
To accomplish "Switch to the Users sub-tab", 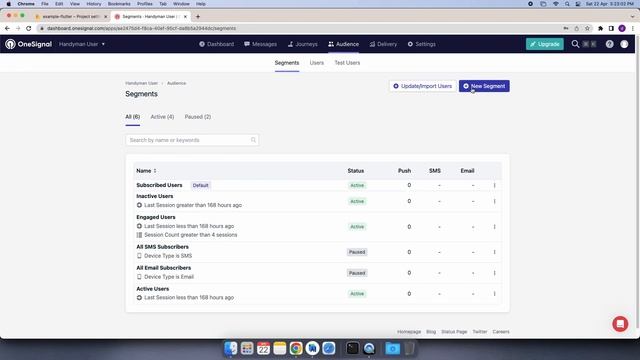I will click(x=316, y=63).
